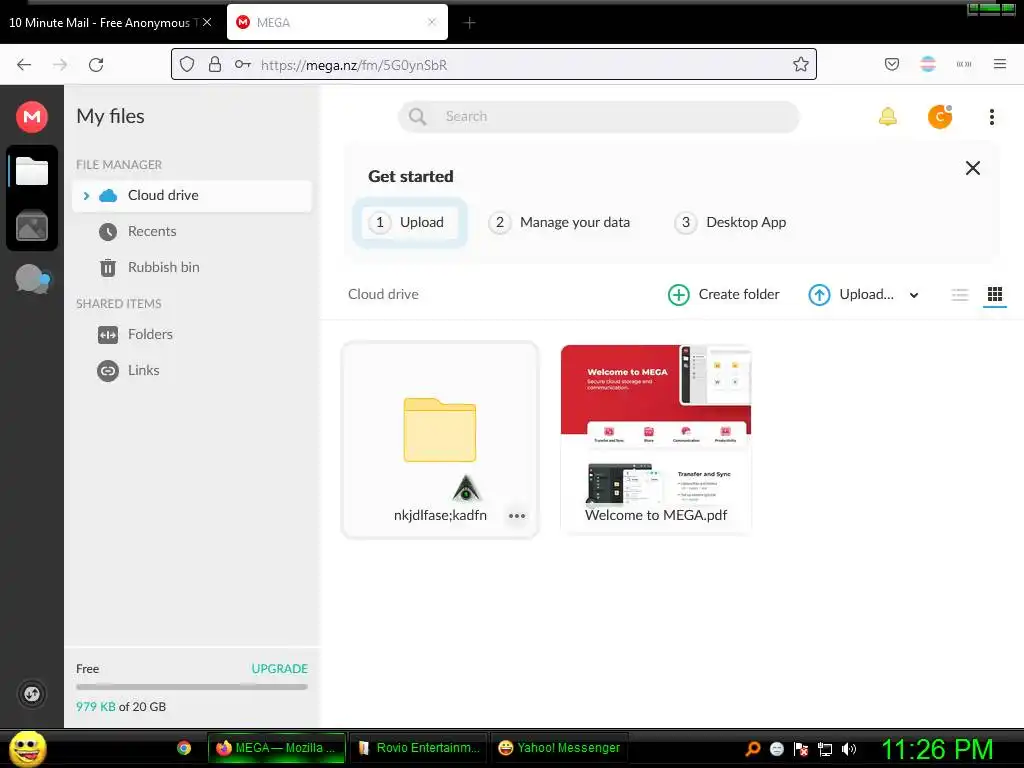
Task: Open Firefox hamburger menu
Action: tap(1000, 65)
